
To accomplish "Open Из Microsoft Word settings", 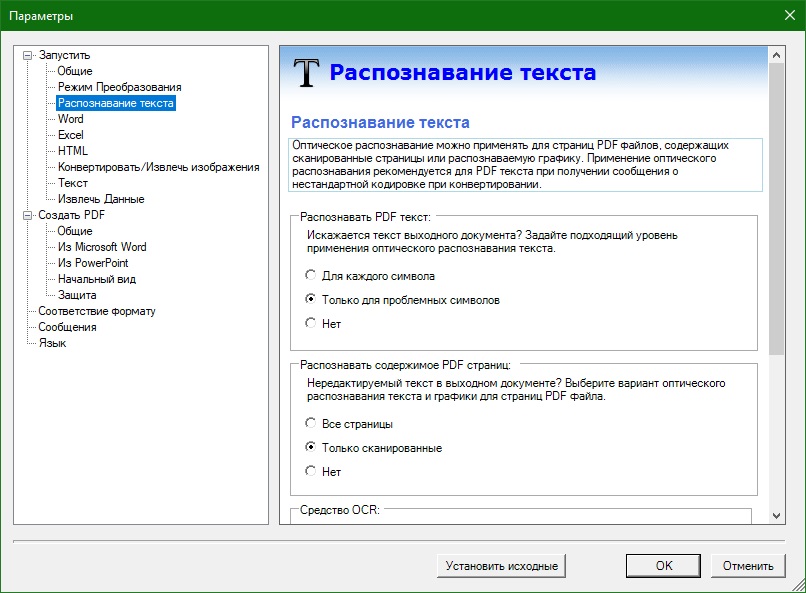I will tap(102, 247).
